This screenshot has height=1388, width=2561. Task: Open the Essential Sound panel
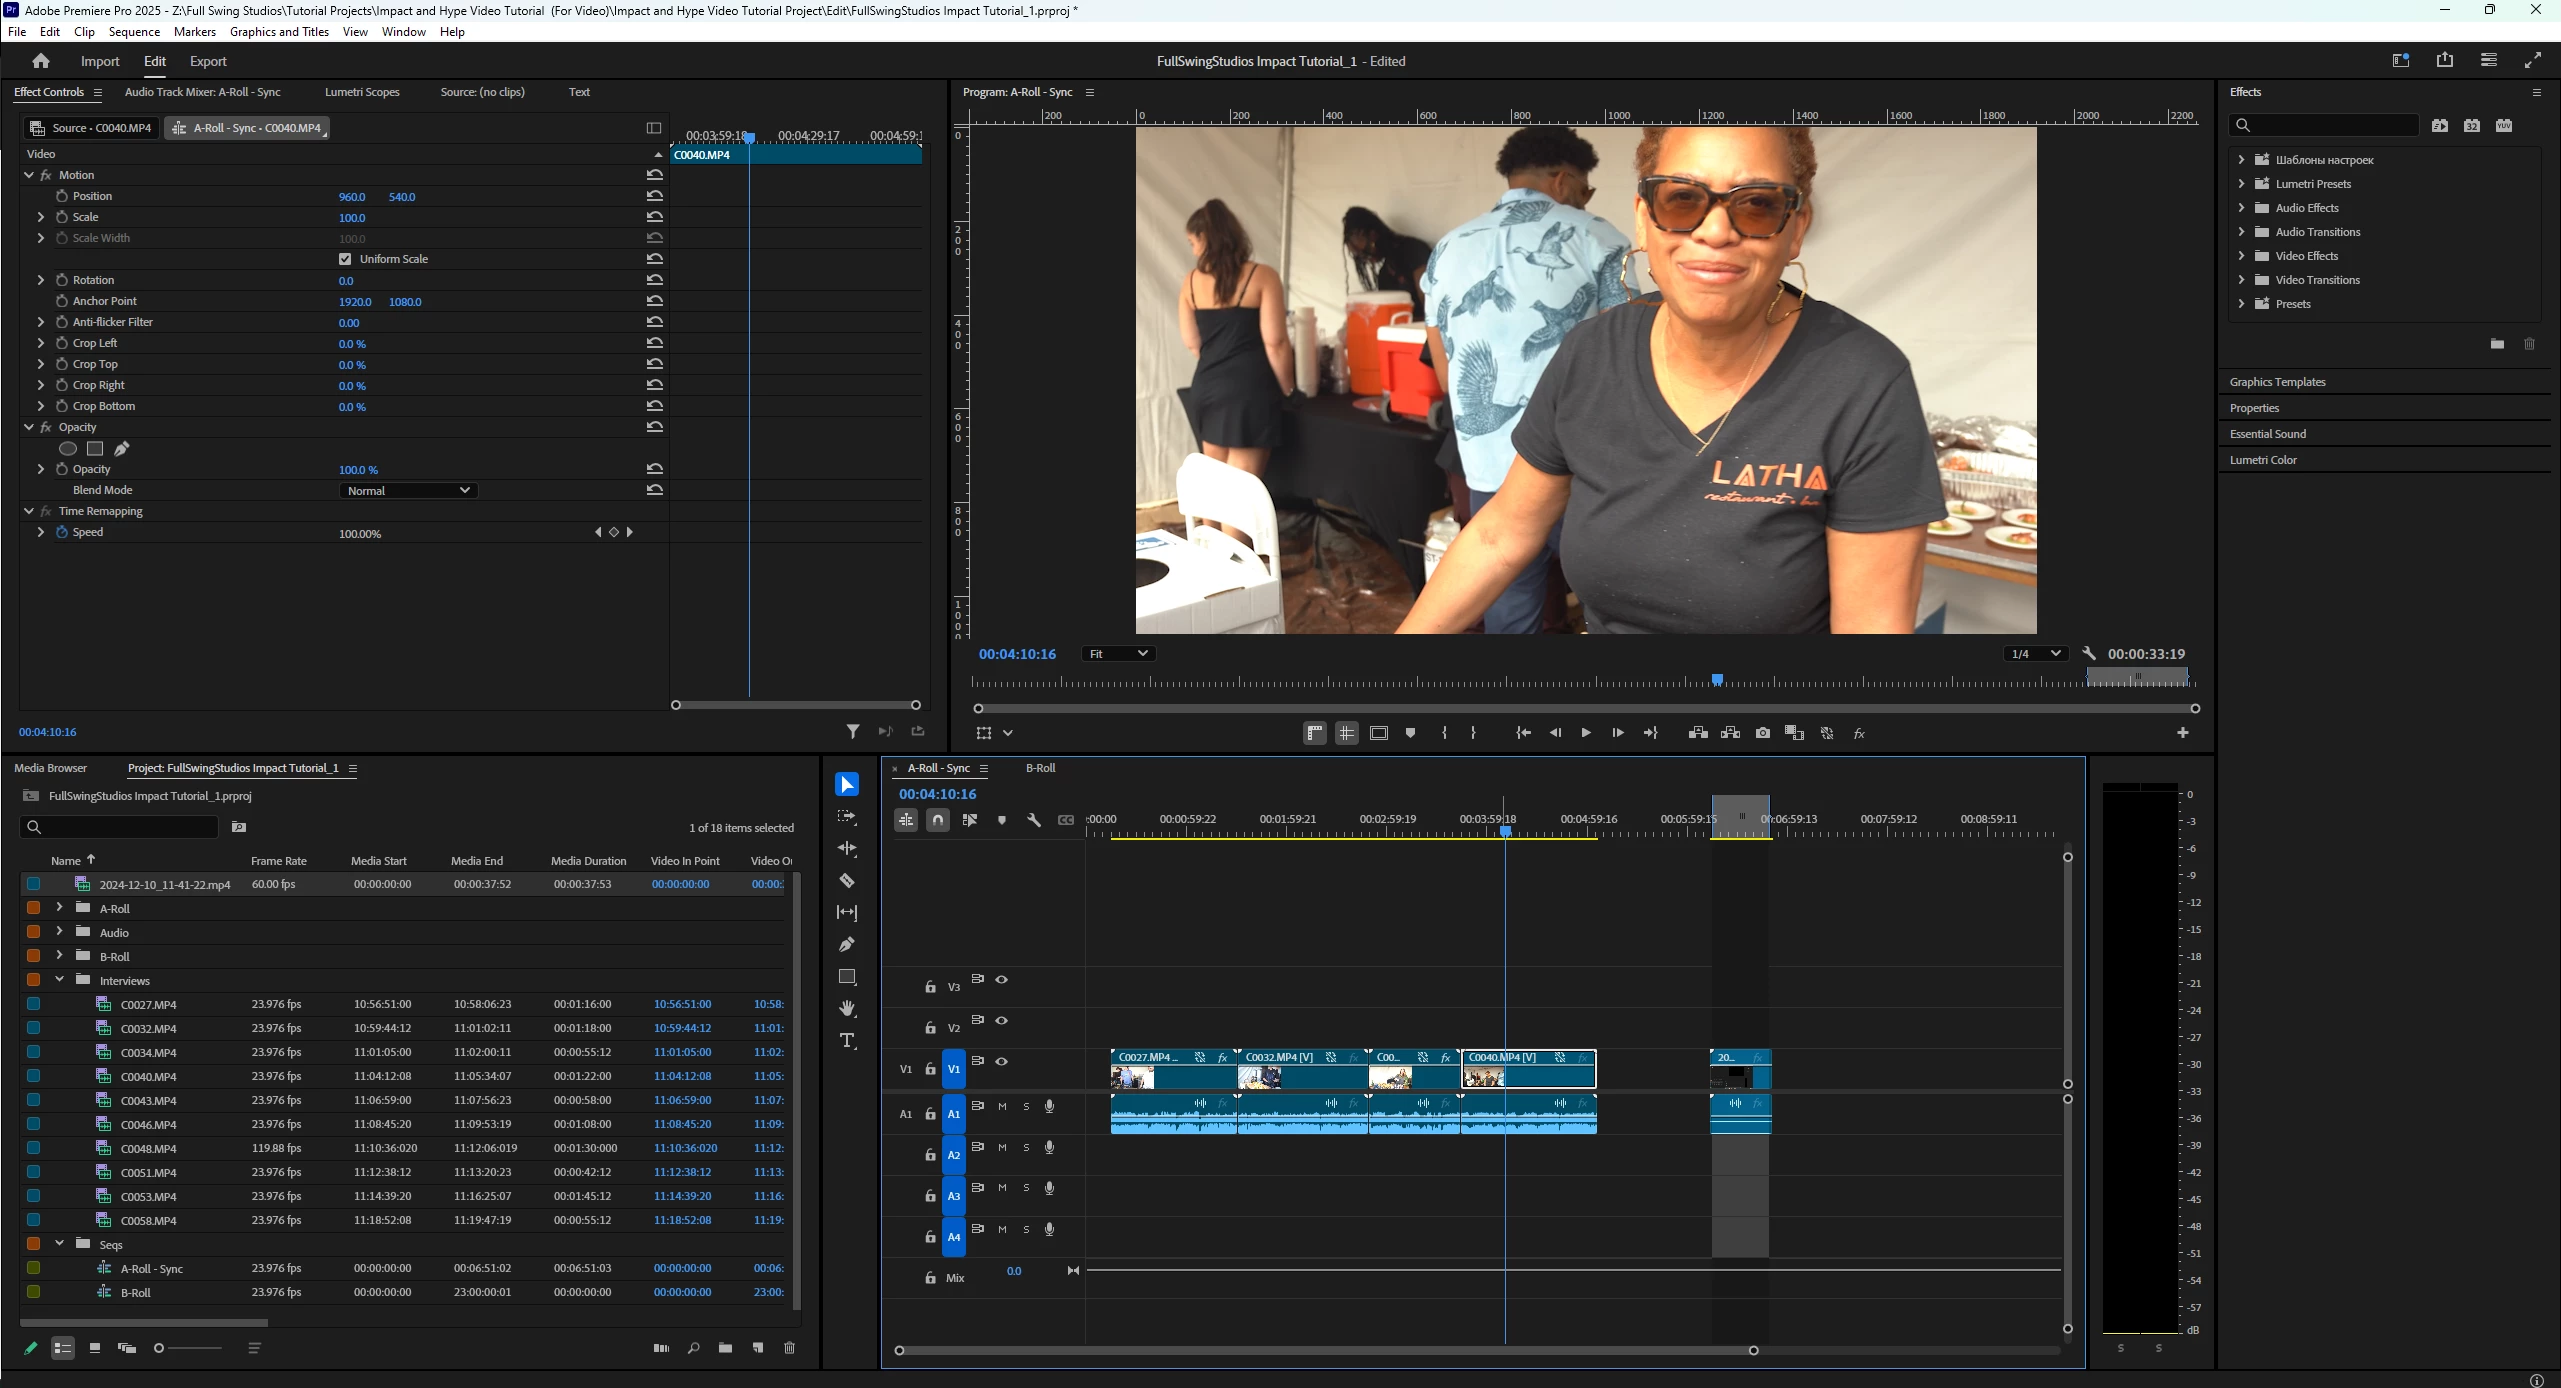click(x=2267, y=434)
